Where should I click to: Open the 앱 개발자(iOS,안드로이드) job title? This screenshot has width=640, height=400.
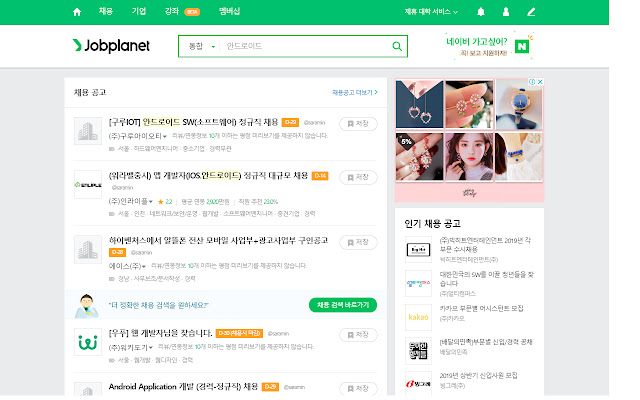click(x=208, y=176)
